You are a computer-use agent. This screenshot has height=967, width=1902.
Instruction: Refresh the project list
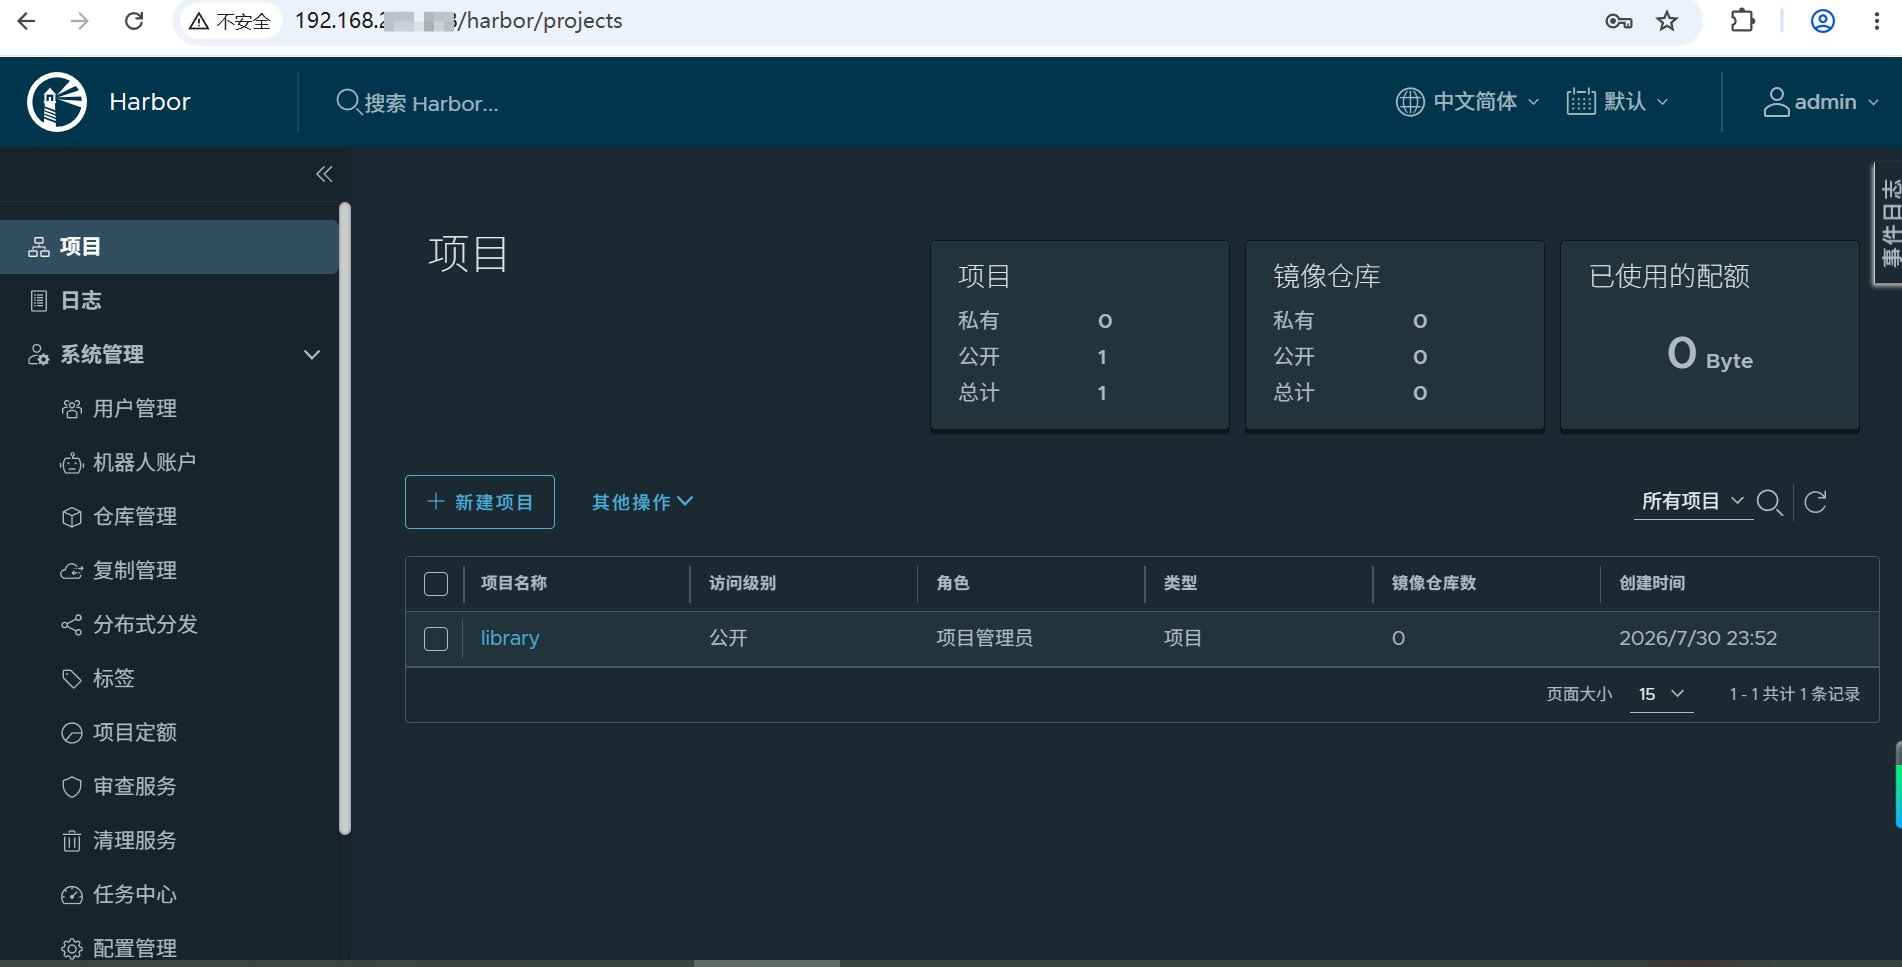[1816, 502]
